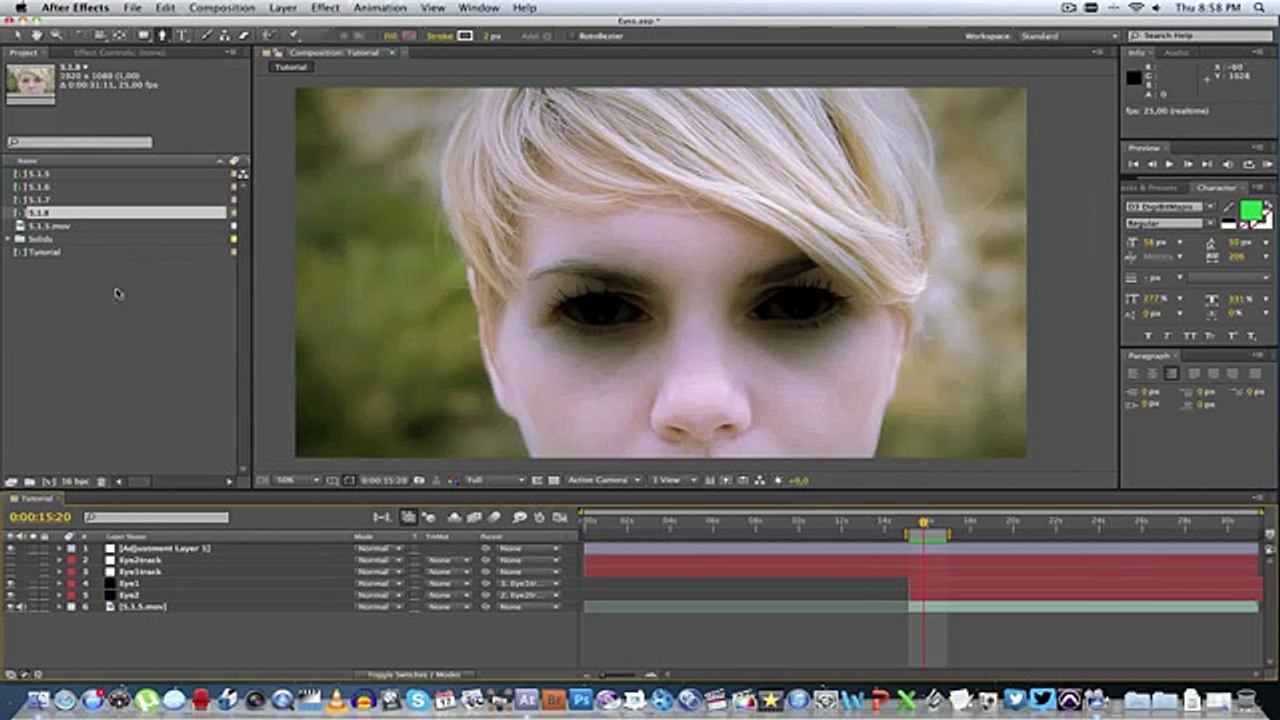This screenshot has width=1280, height=720.
Task: Open the Paragraph panel tab
Action: [1149, 355]
